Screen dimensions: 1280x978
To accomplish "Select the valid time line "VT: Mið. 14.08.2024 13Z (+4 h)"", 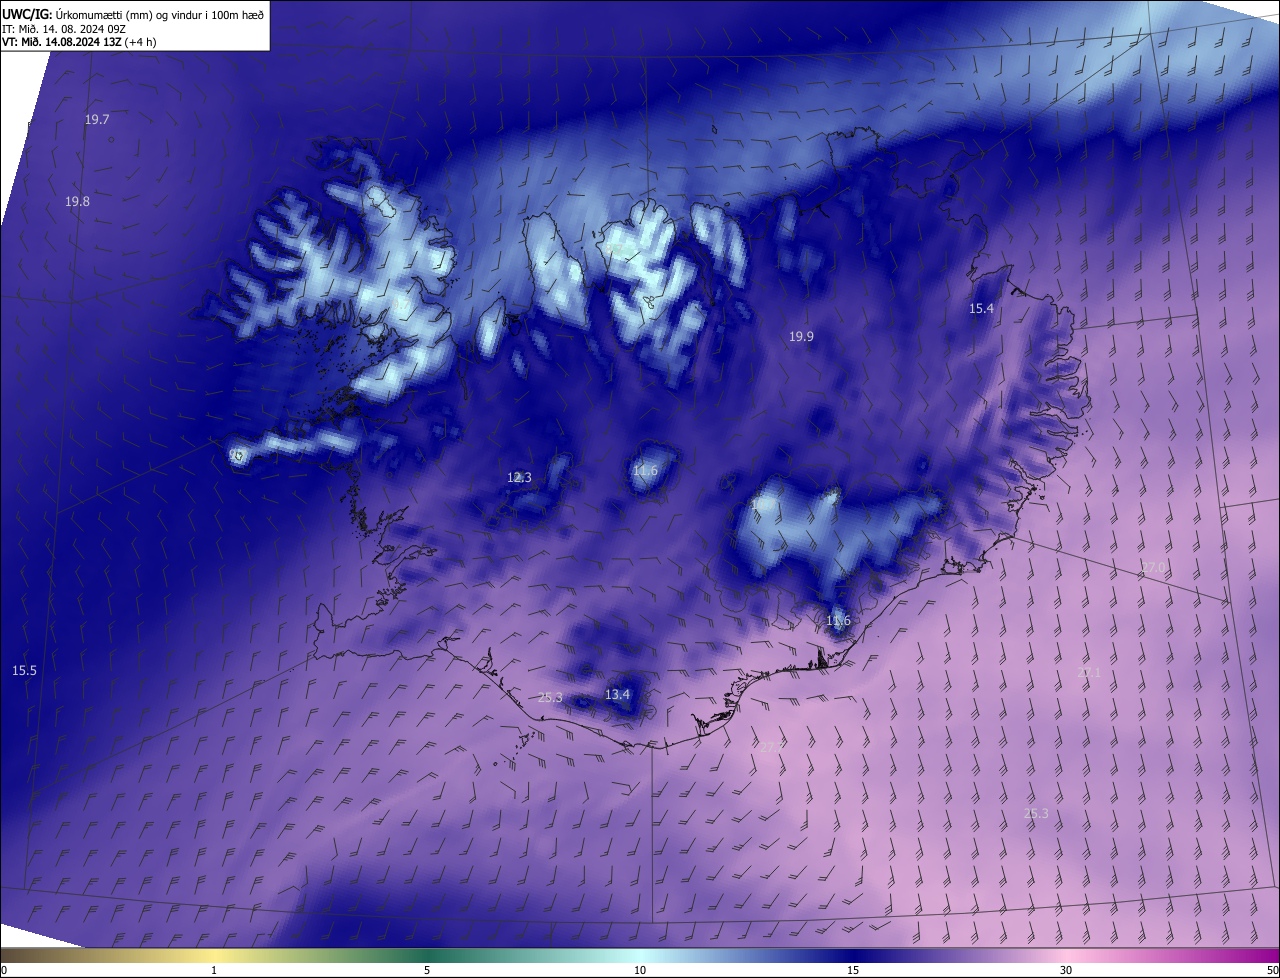I will pyautogui.click(x=79, y=42).
